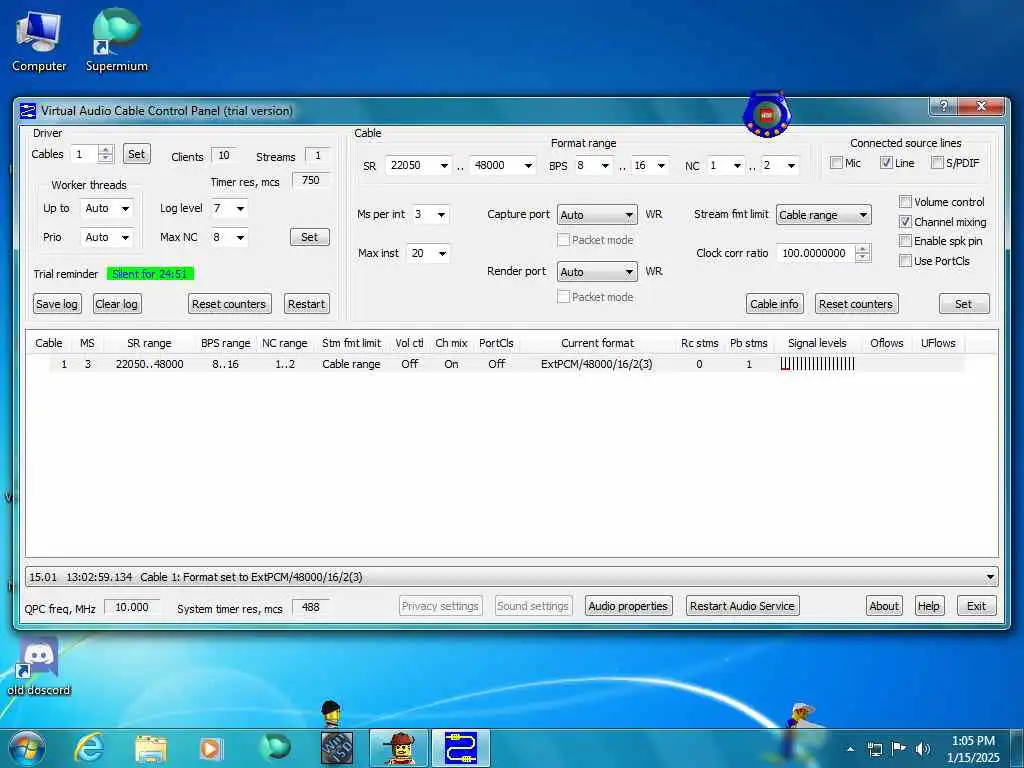Expand the Capture port Auto dropdown
Screen dimensions: 1024x768
tap(597, 215)
